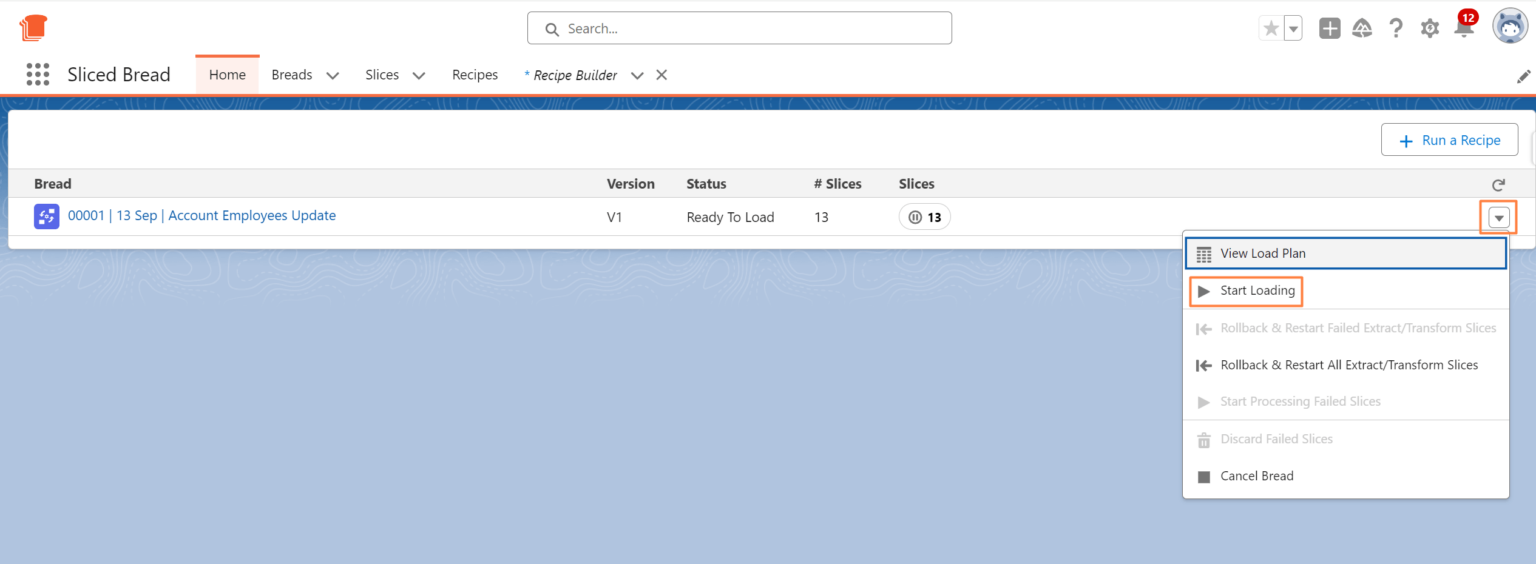The image size is (1536, 564).
Task: Click the edit navigation pencil icon
Action: click(1523, 76)
